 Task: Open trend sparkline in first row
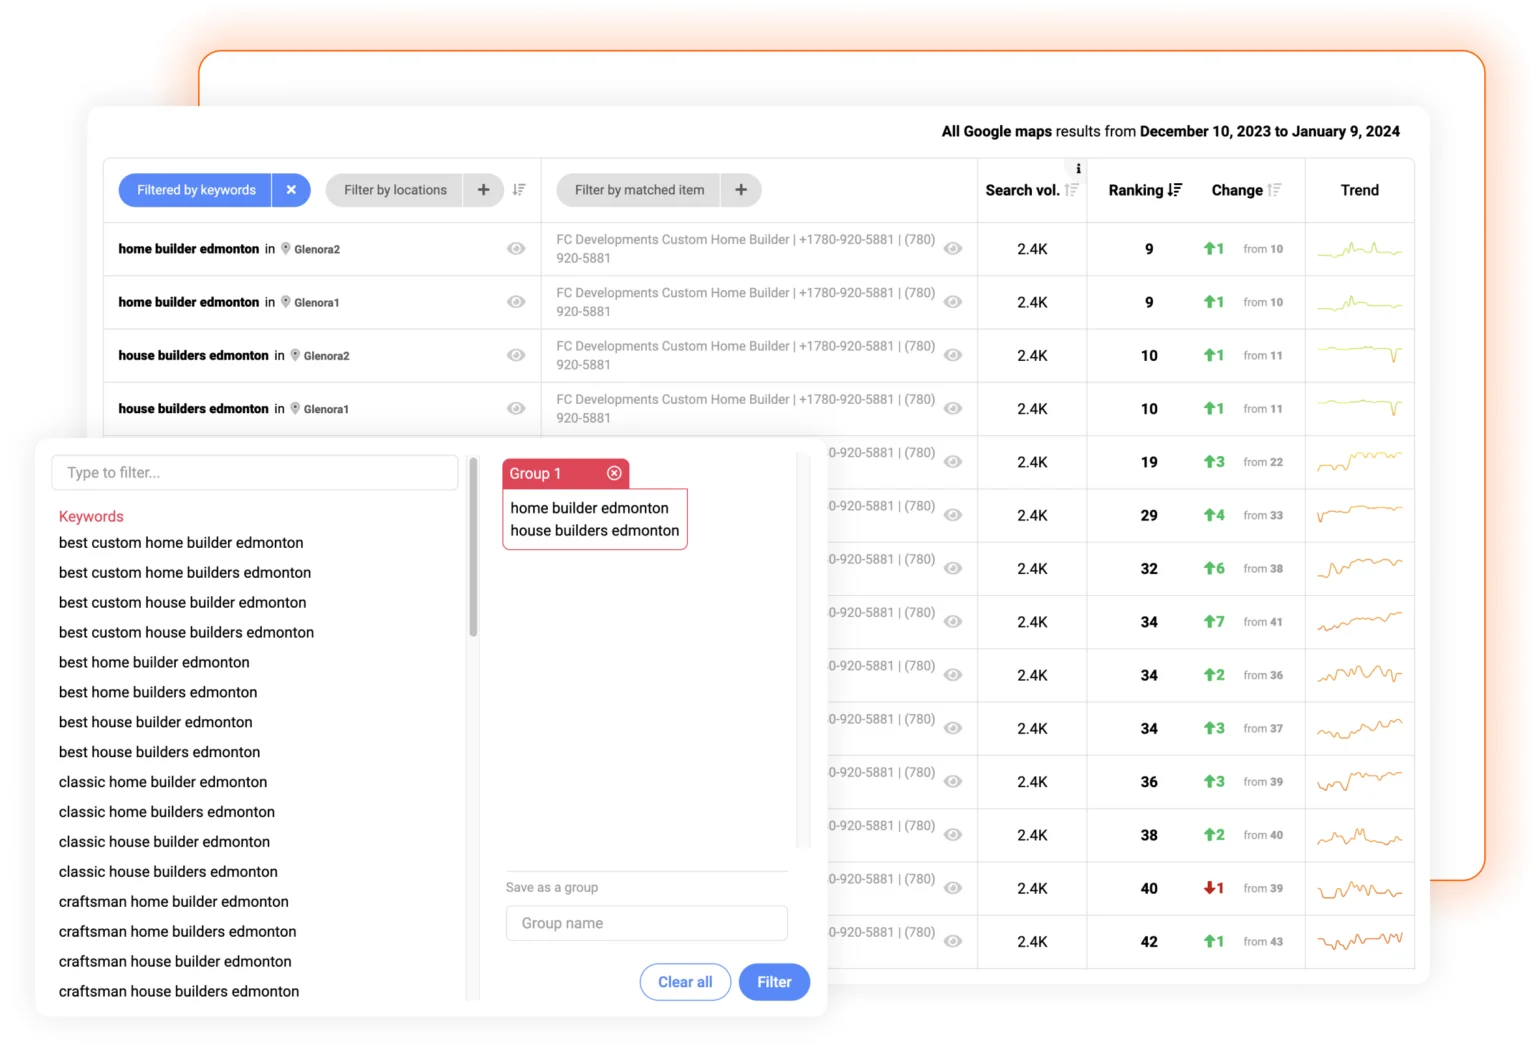point(1359,249)
